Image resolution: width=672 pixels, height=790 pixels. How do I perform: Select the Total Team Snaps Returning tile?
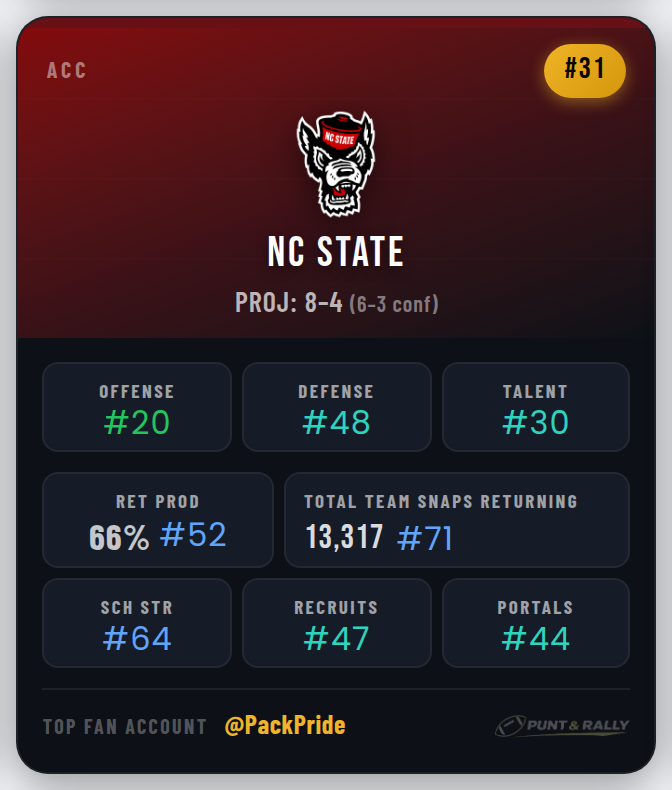[457, 520]
